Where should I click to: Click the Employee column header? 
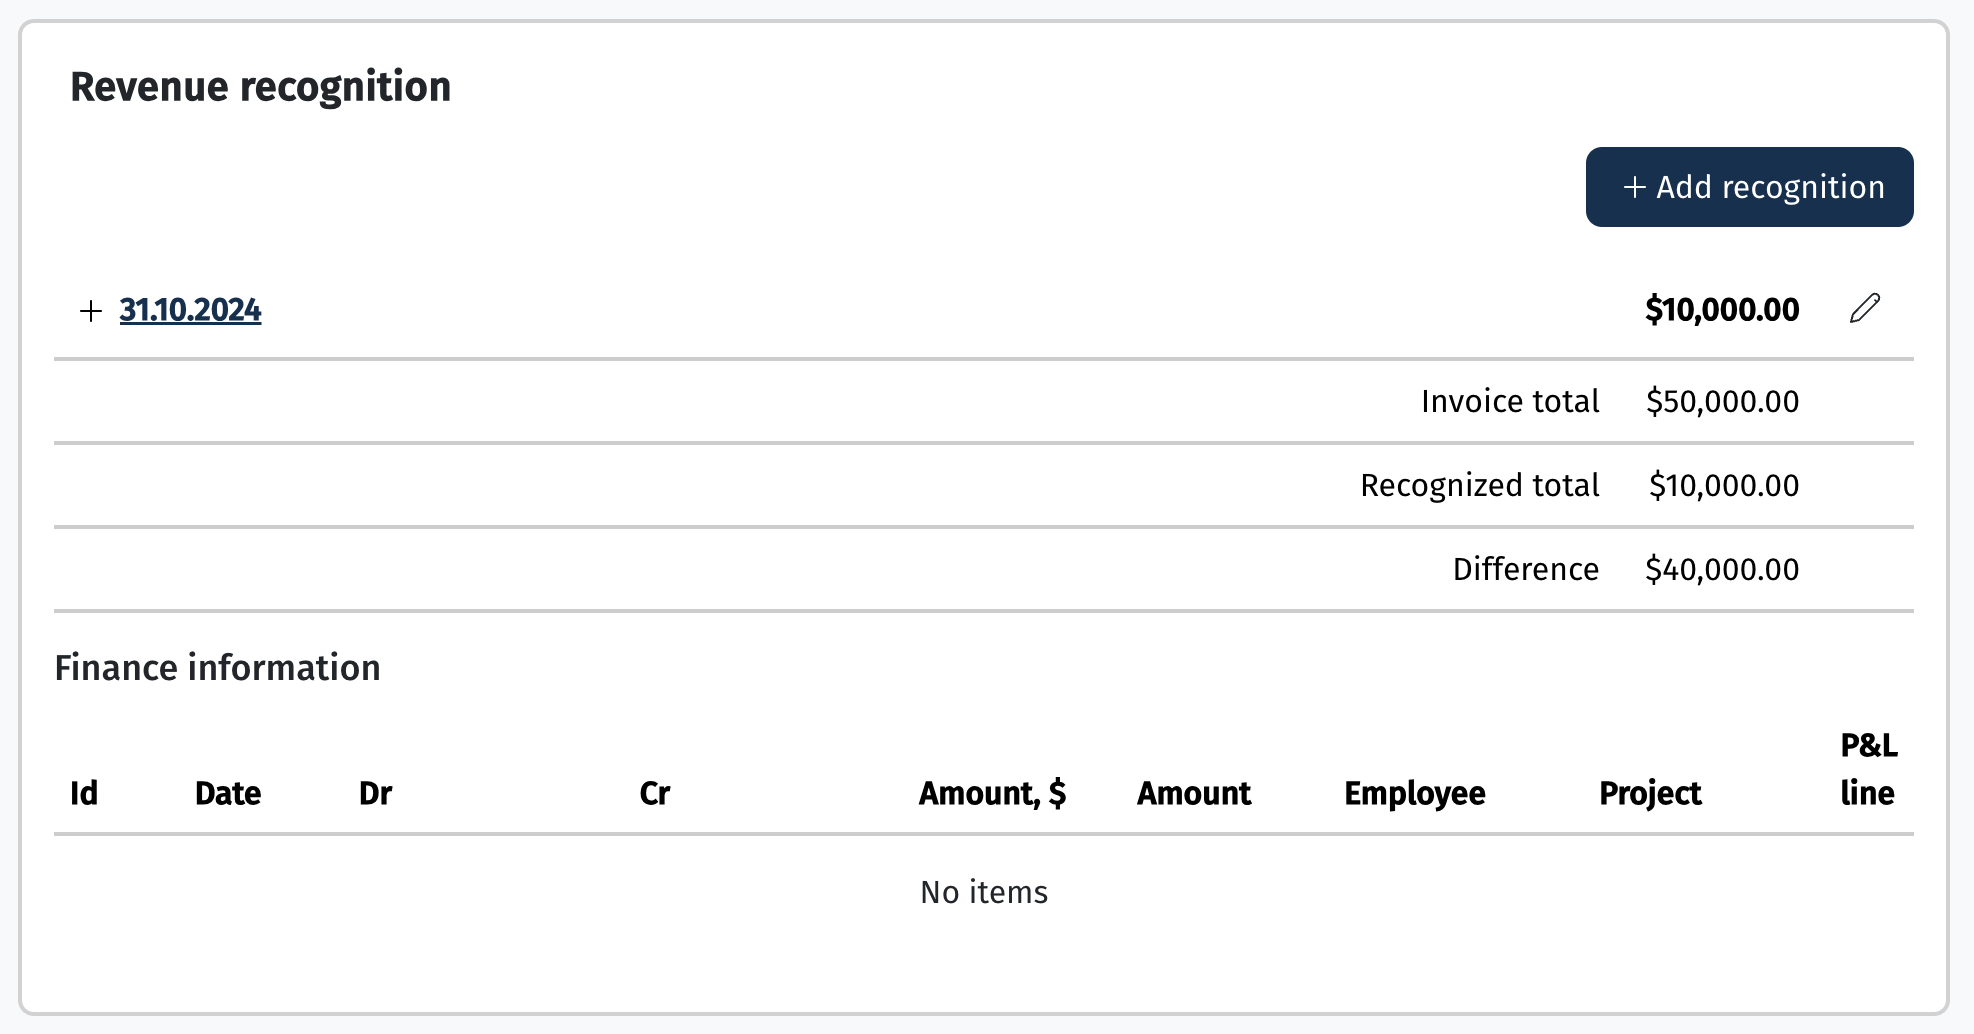[x=1415, y=793]
